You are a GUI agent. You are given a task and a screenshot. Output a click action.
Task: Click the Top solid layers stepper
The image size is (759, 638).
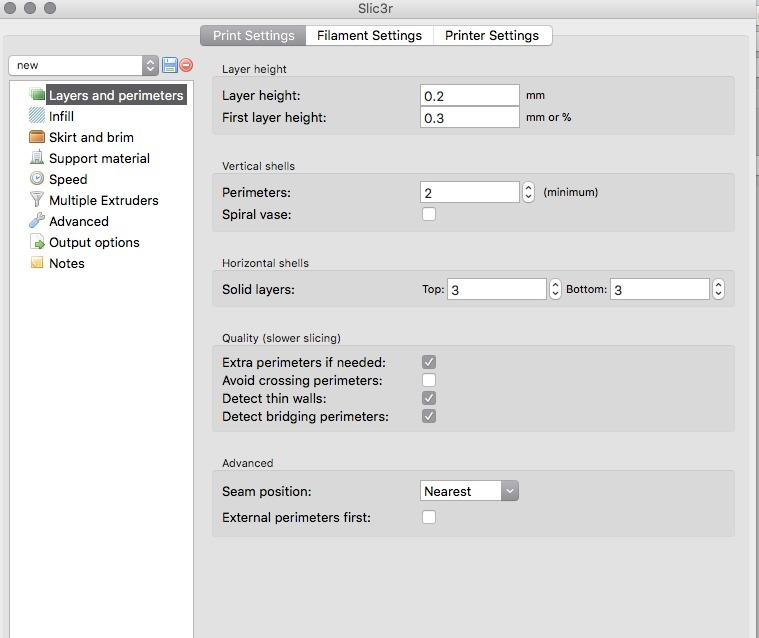tap(555, 289)
